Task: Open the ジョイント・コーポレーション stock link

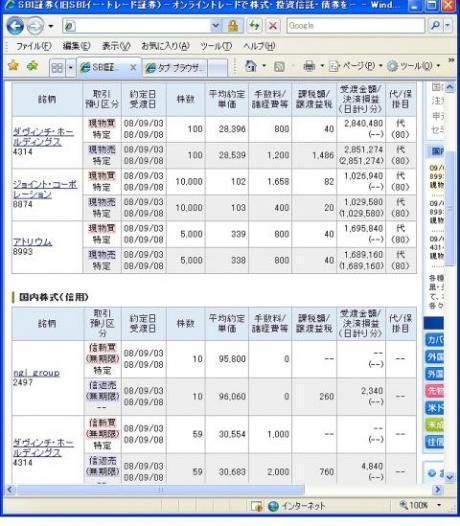Action: coord(45,189)
